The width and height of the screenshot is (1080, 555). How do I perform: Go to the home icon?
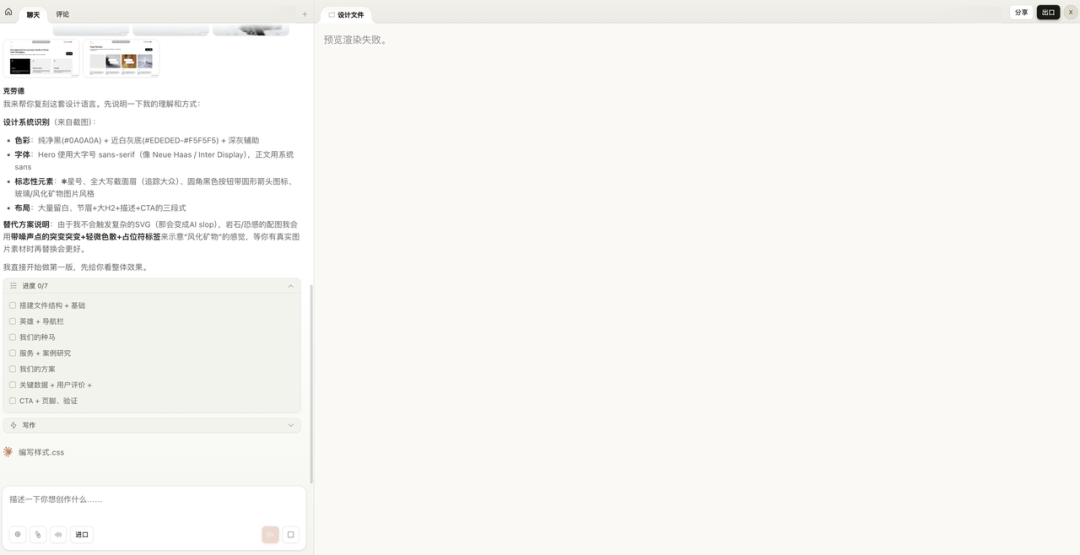(x=8, y=12)
